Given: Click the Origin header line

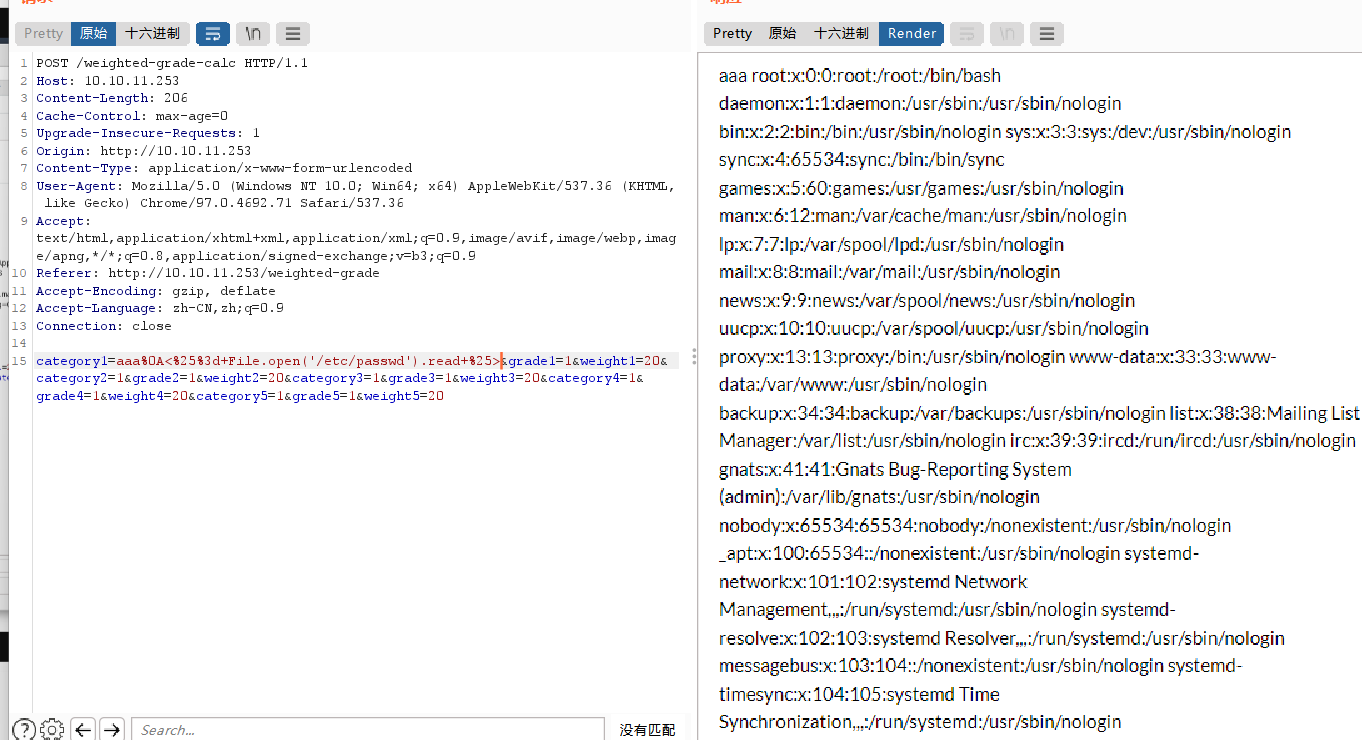Looking at the screenshot, I should [144, 151].
